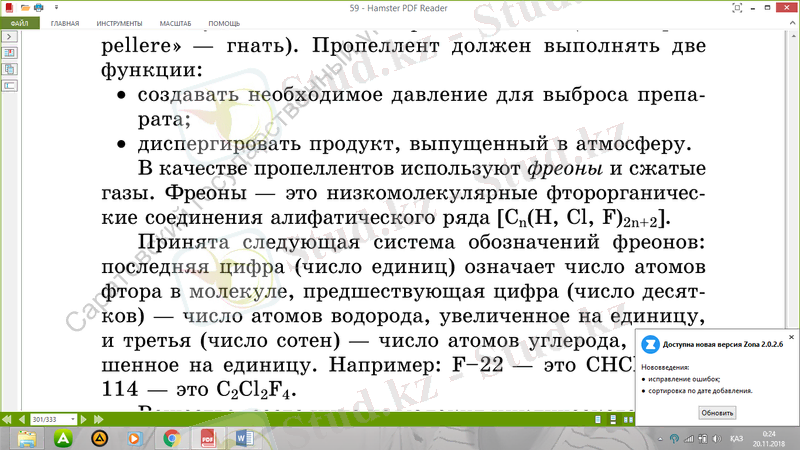Viewport: 800px width, 450px height.
Task: Click the Hamster PDF Reader red app icon
Action: pos(9,8)
